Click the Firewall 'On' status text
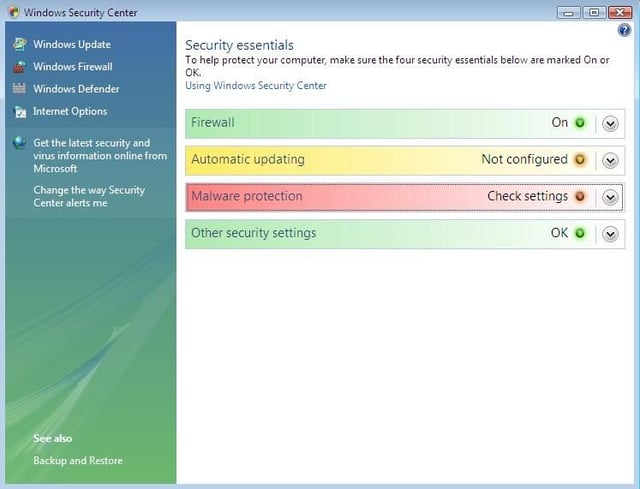Viewport: 640px width, 489px height. (x=560, y=122)
